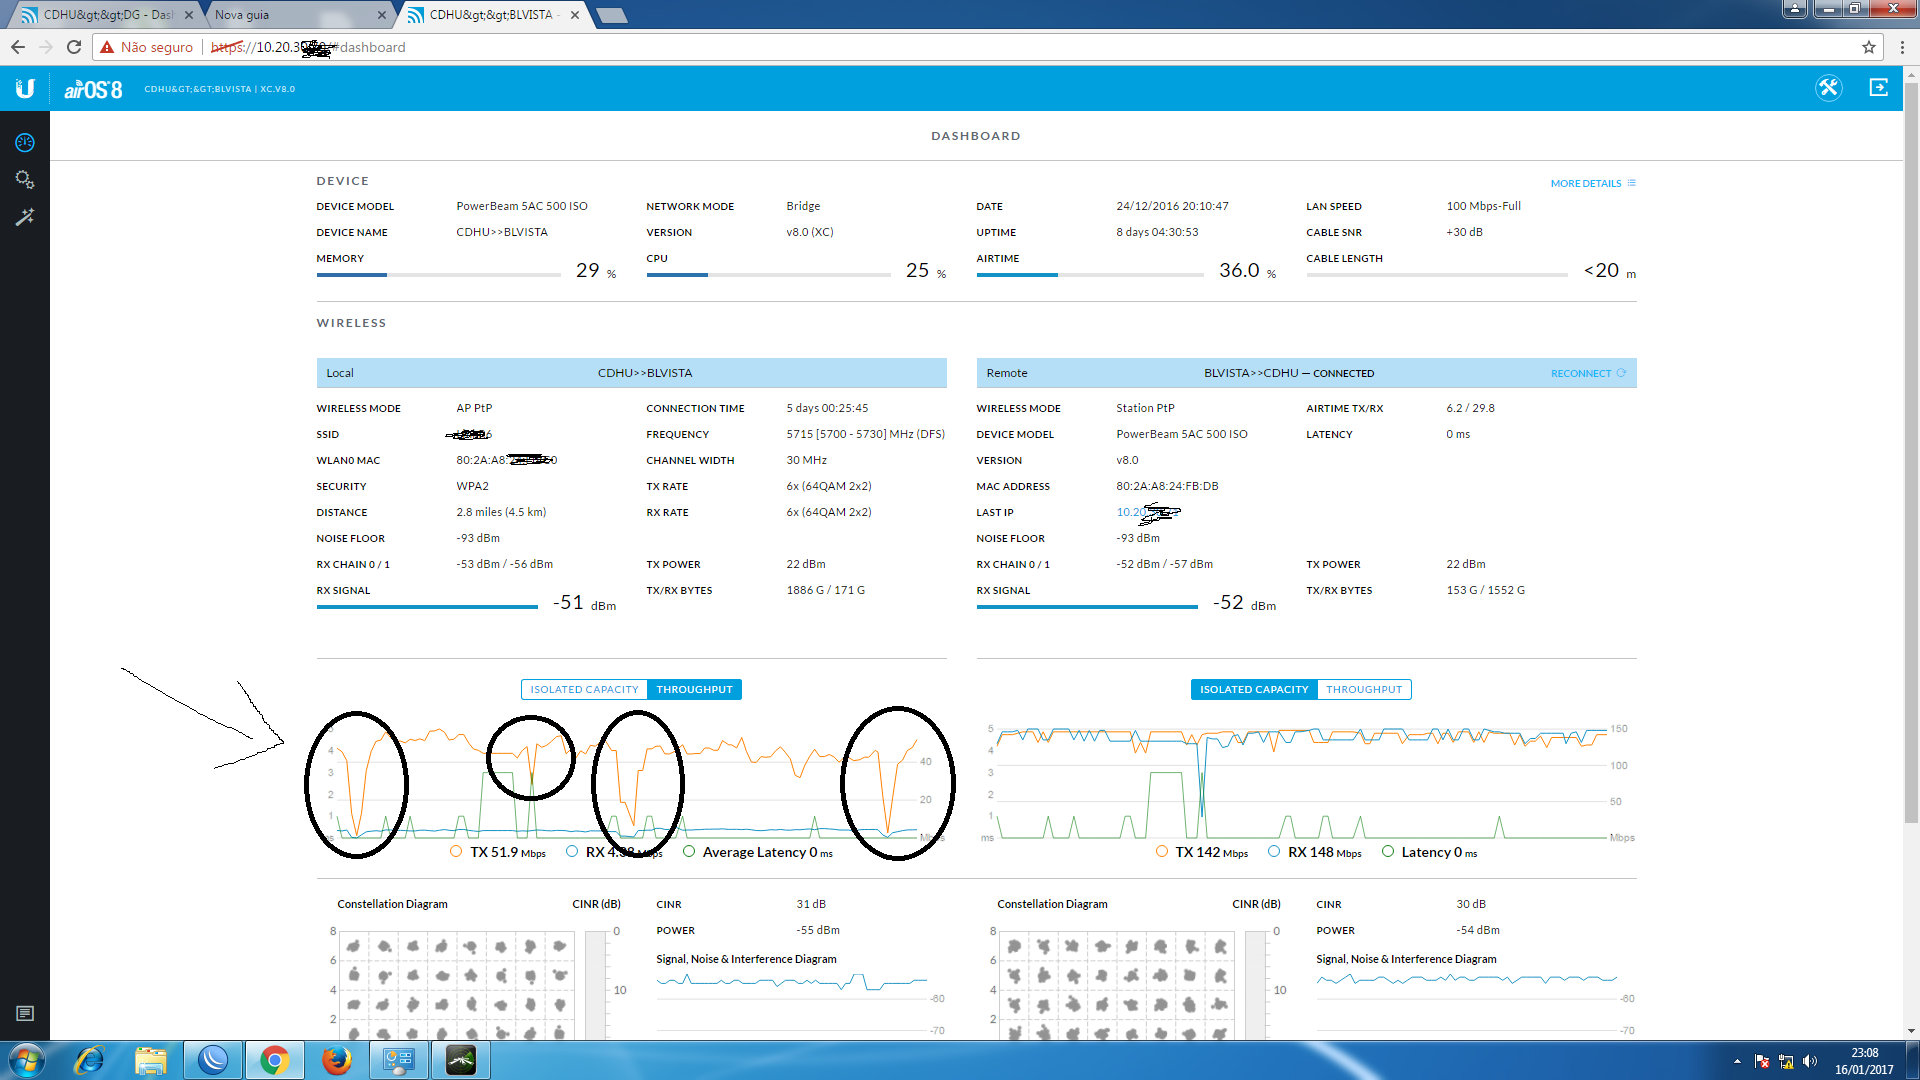Click the logout icon in header
This screenshot has width=1920, height=1080.
[1878, 88]
